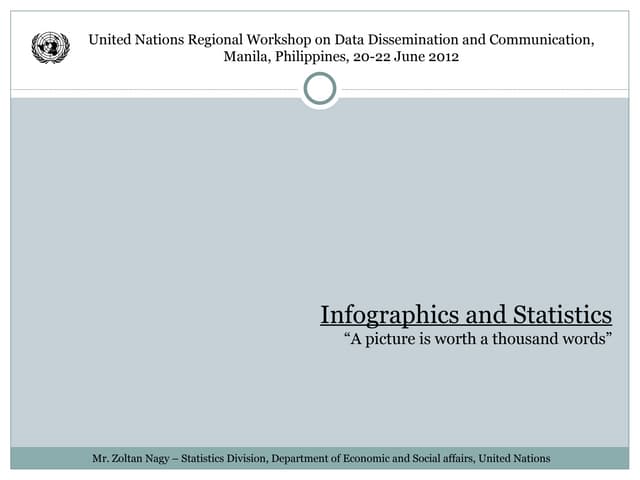Click the empty gray slide body area
This screenshot has width=640, height=480.
(x=200, y=250)
